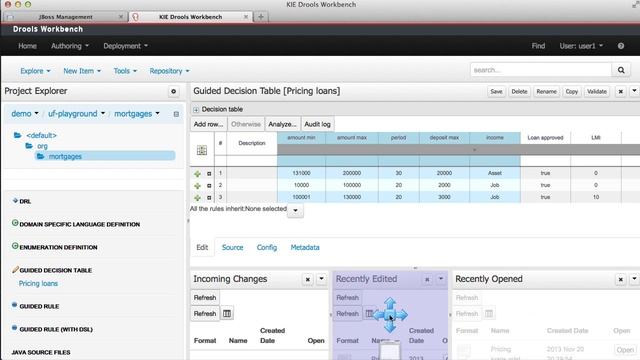Open the Repository dropdown
640x360 pixels.
coord(169,71)
